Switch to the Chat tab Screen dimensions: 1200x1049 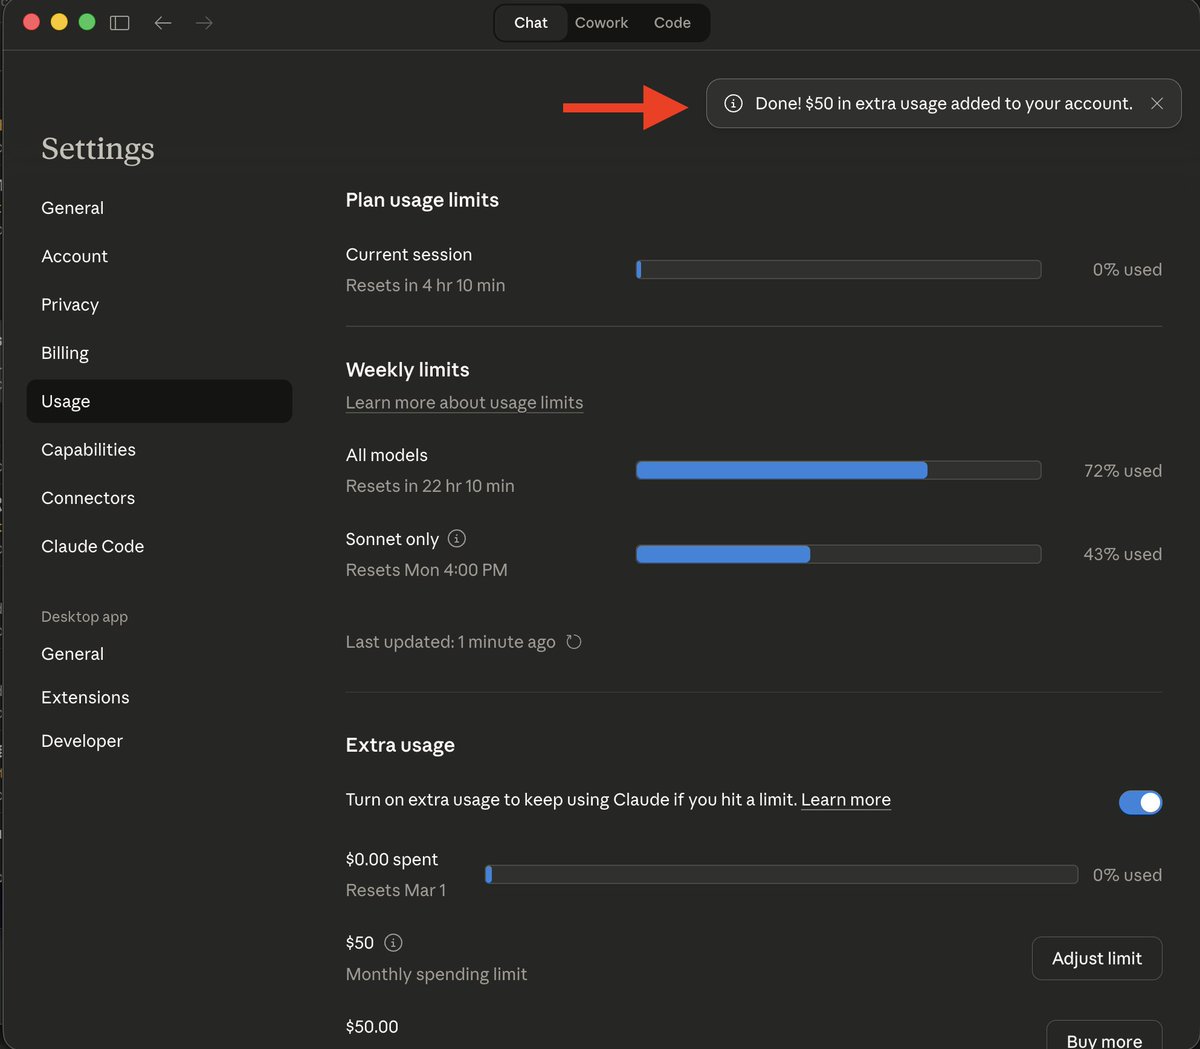(531, 22)
